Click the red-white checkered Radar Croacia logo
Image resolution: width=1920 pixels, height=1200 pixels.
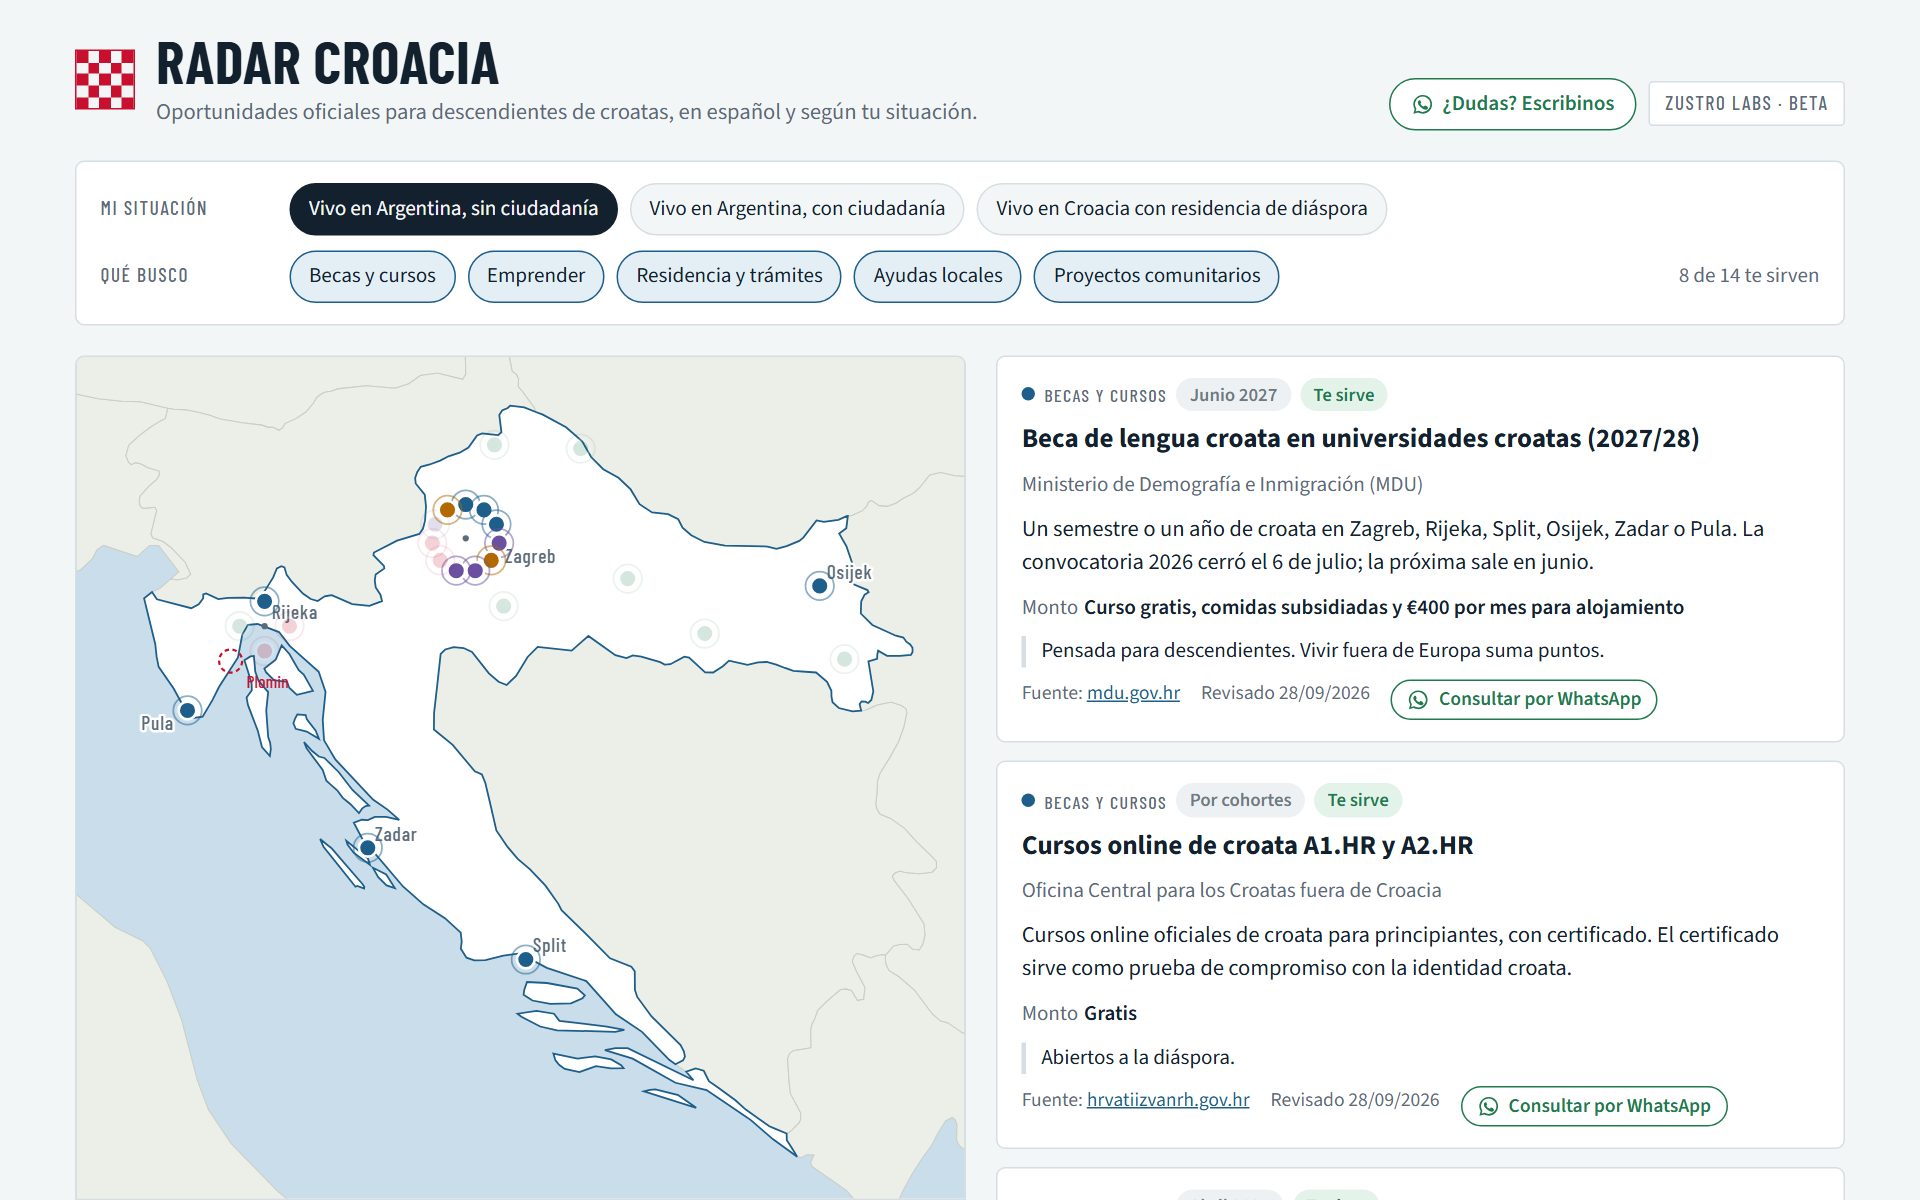pos(105,79)
